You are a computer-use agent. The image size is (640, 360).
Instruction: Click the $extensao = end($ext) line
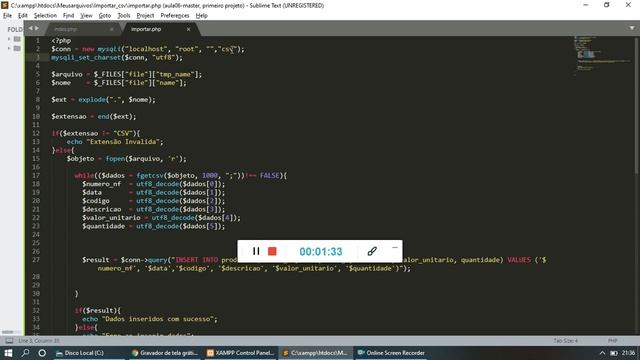[x=94, y=116]
